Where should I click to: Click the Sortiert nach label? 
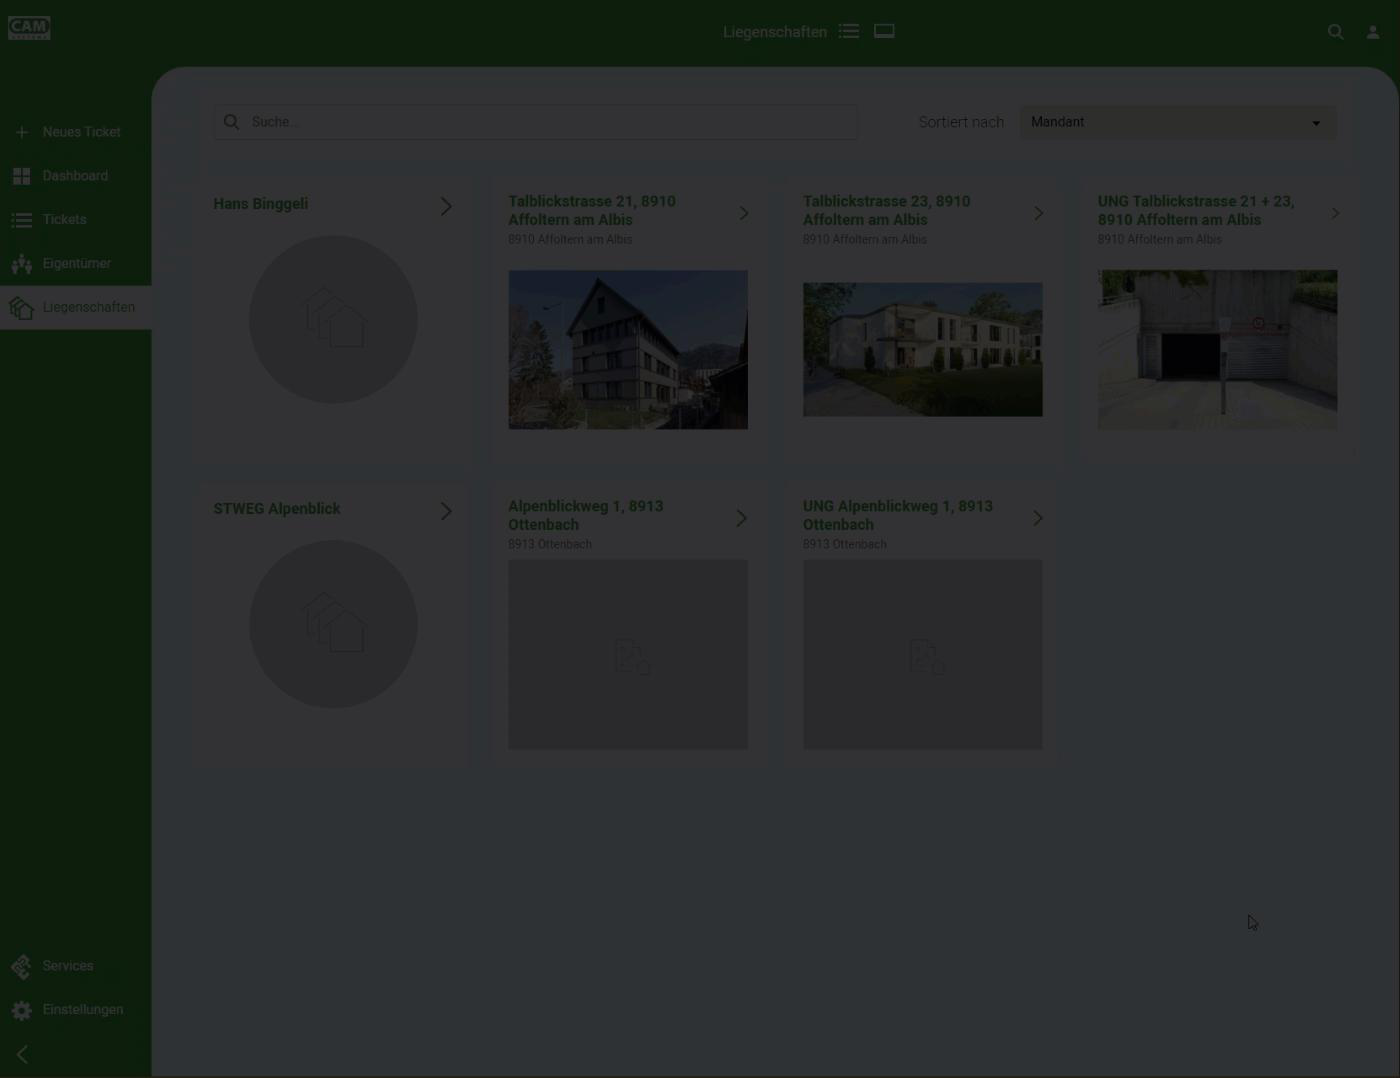961,122
